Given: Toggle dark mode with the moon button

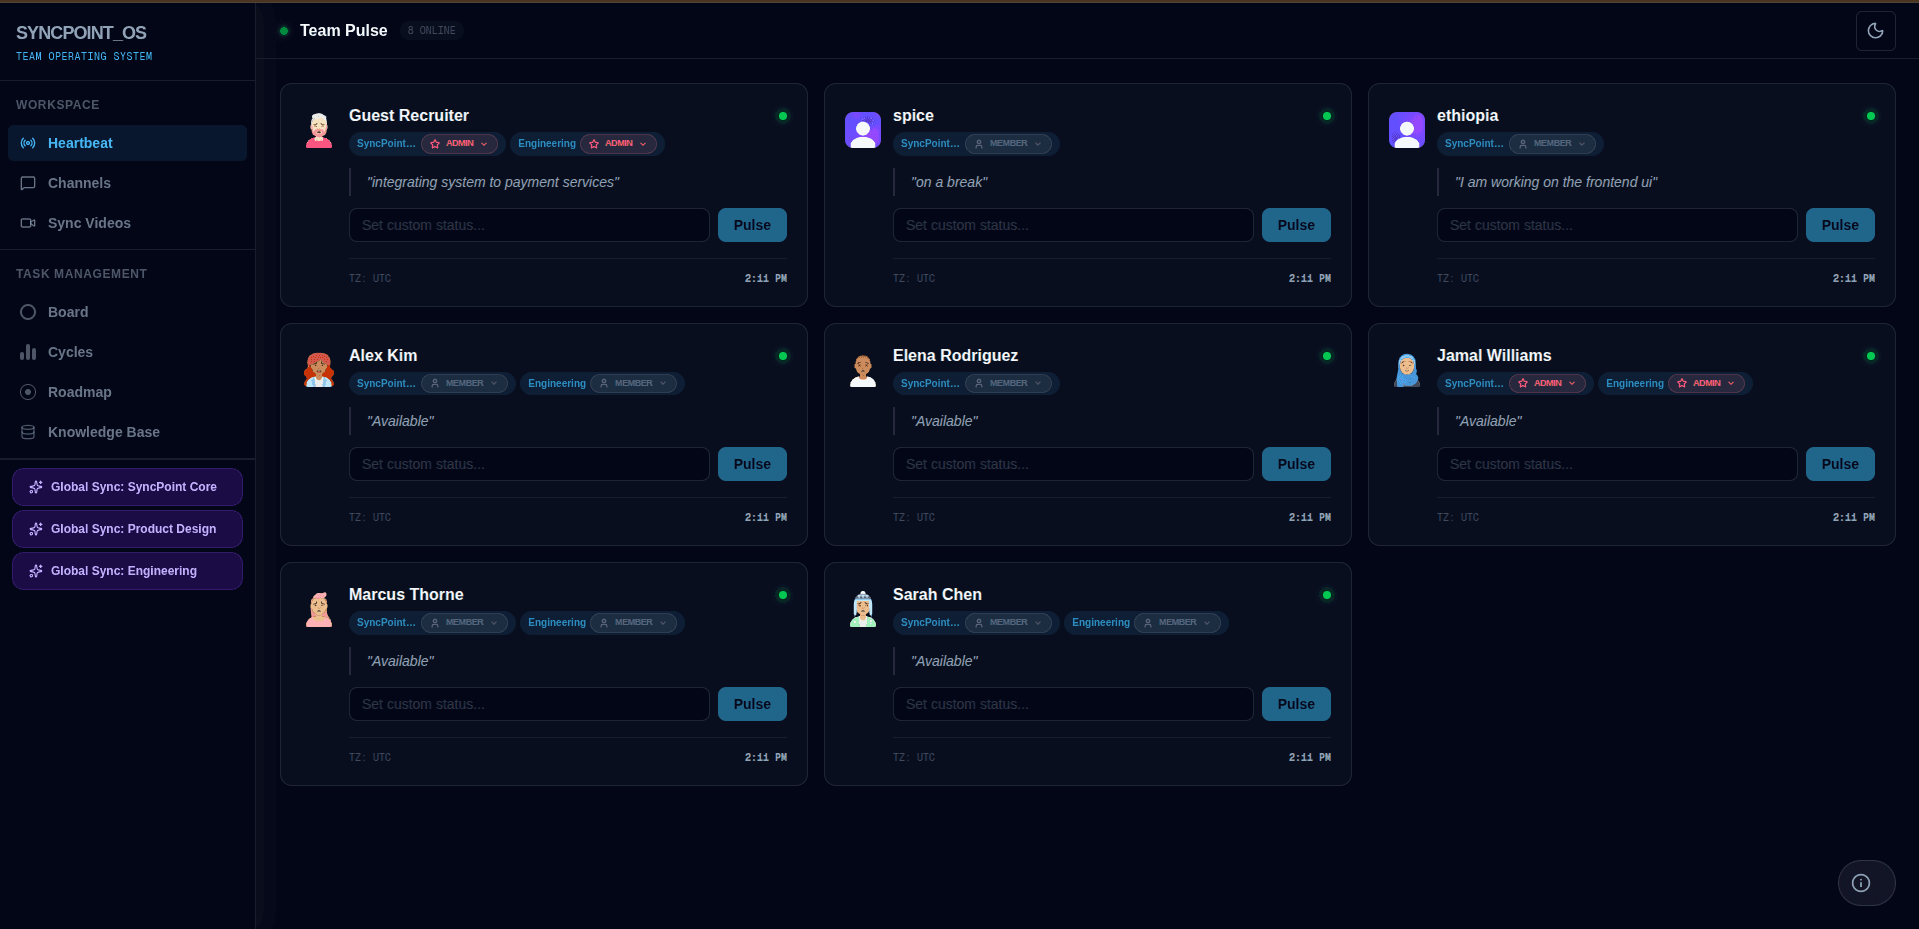Looking at the screenshot, I should click(1876, 31).
